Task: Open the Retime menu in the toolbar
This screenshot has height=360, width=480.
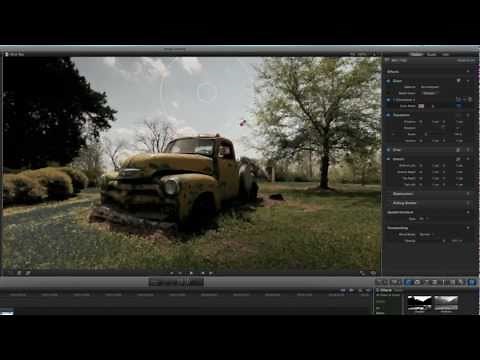Action: 396,282
